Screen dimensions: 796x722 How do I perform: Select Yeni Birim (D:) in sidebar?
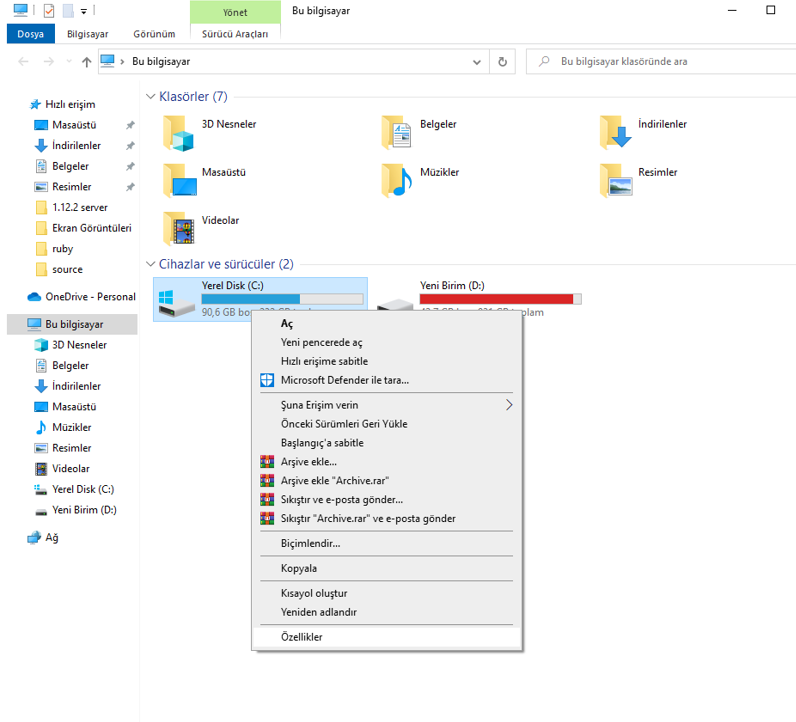[72, 510]
